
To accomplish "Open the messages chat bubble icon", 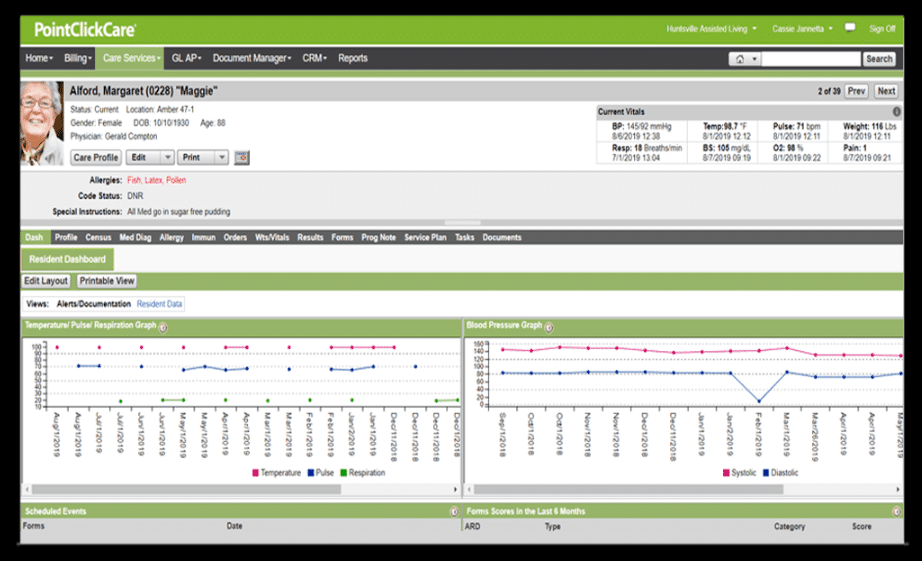I will (x=850, y=28).
